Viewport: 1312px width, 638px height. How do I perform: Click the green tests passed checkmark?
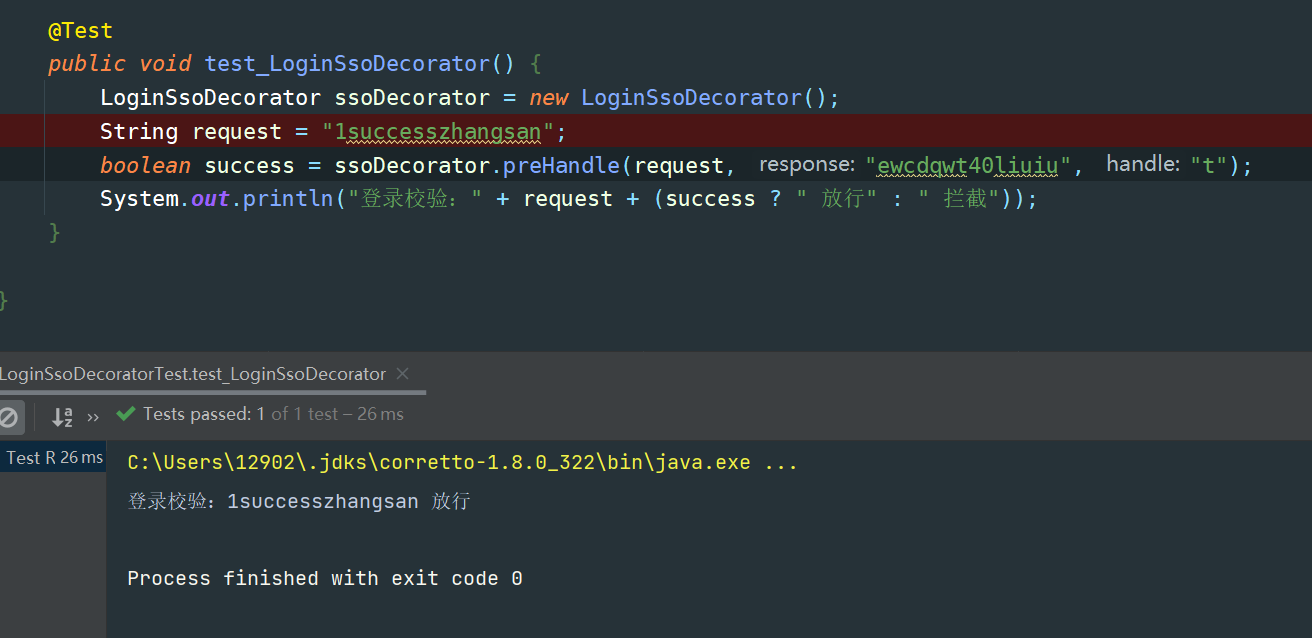point(125,414)
